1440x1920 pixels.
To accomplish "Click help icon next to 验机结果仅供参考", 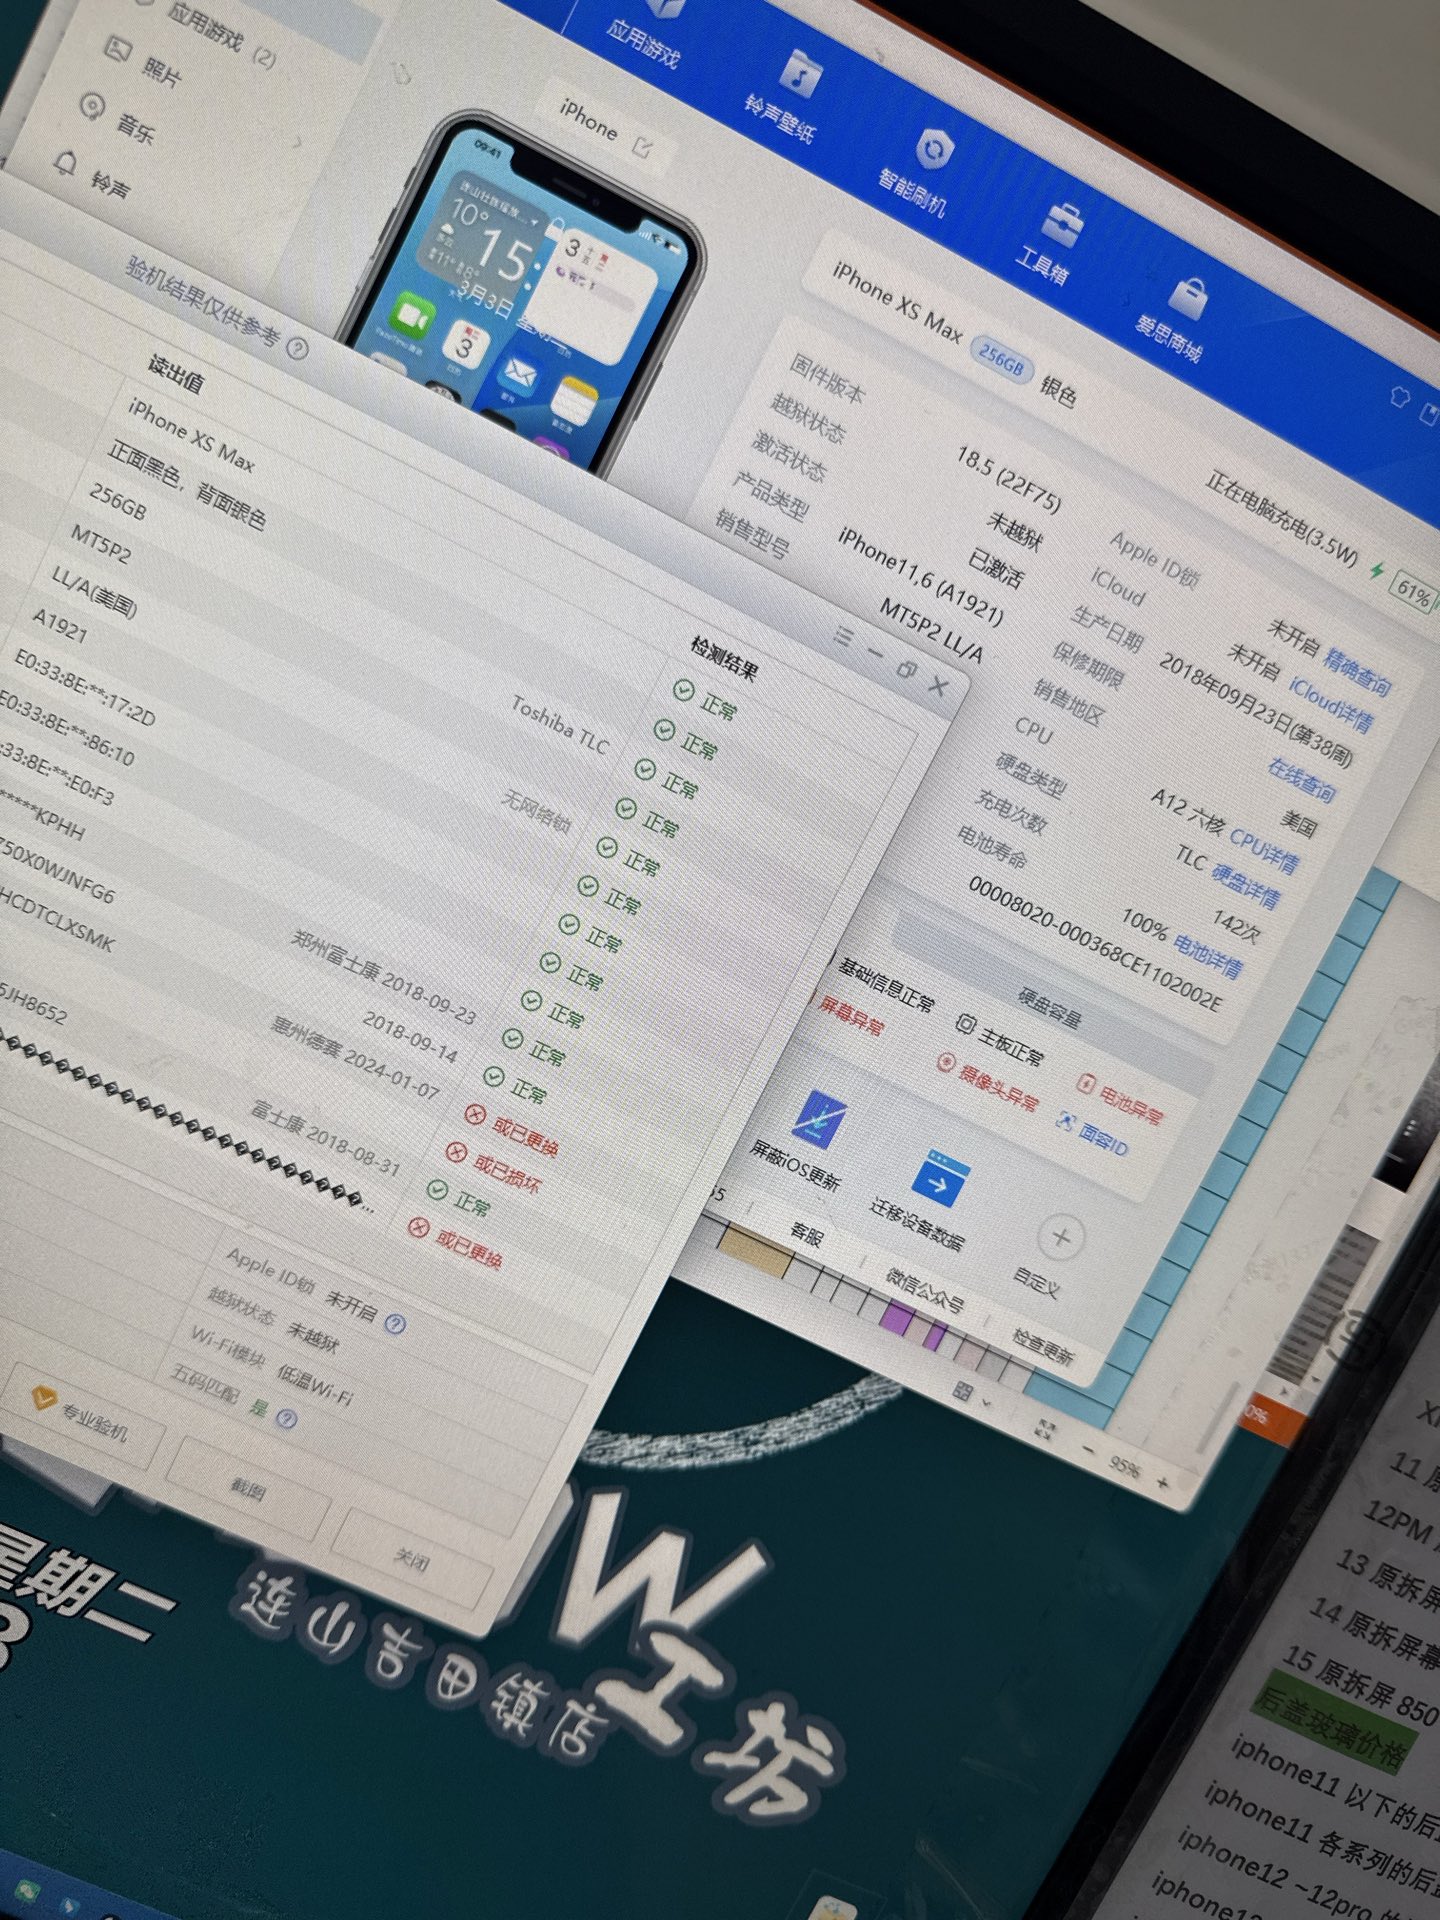I will point(297,347).
